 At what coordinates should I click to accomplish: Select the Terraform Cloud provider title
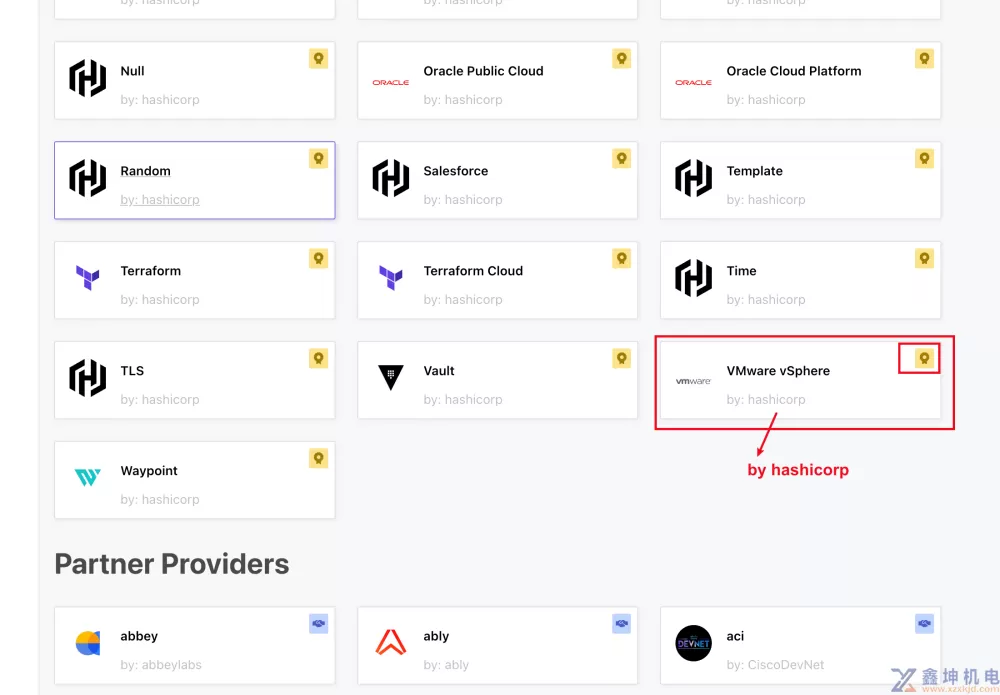click(x=473, y=271)
